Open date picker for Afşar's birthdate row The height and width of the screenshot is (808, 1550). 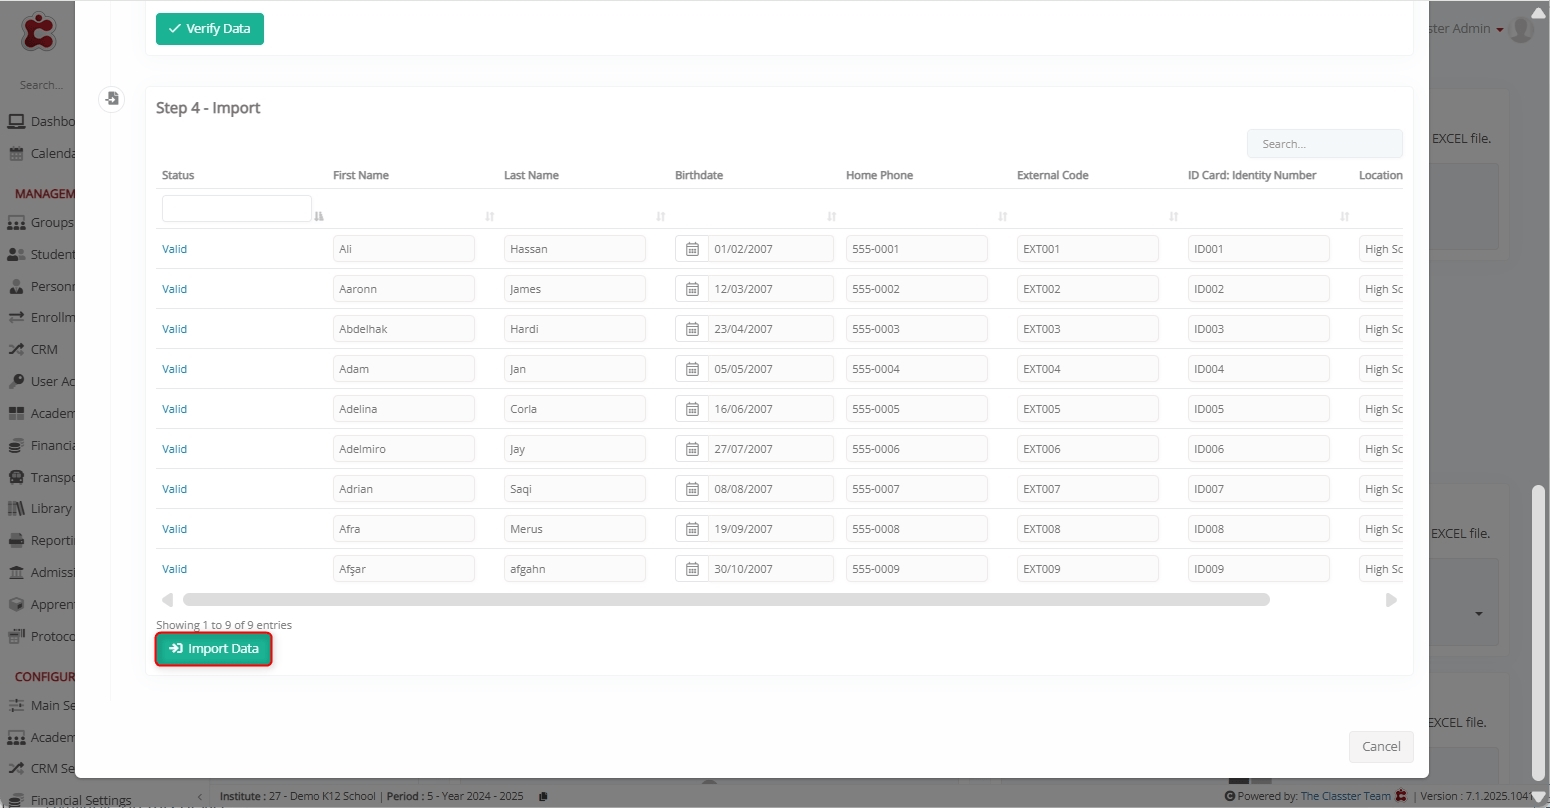(692, 569)
